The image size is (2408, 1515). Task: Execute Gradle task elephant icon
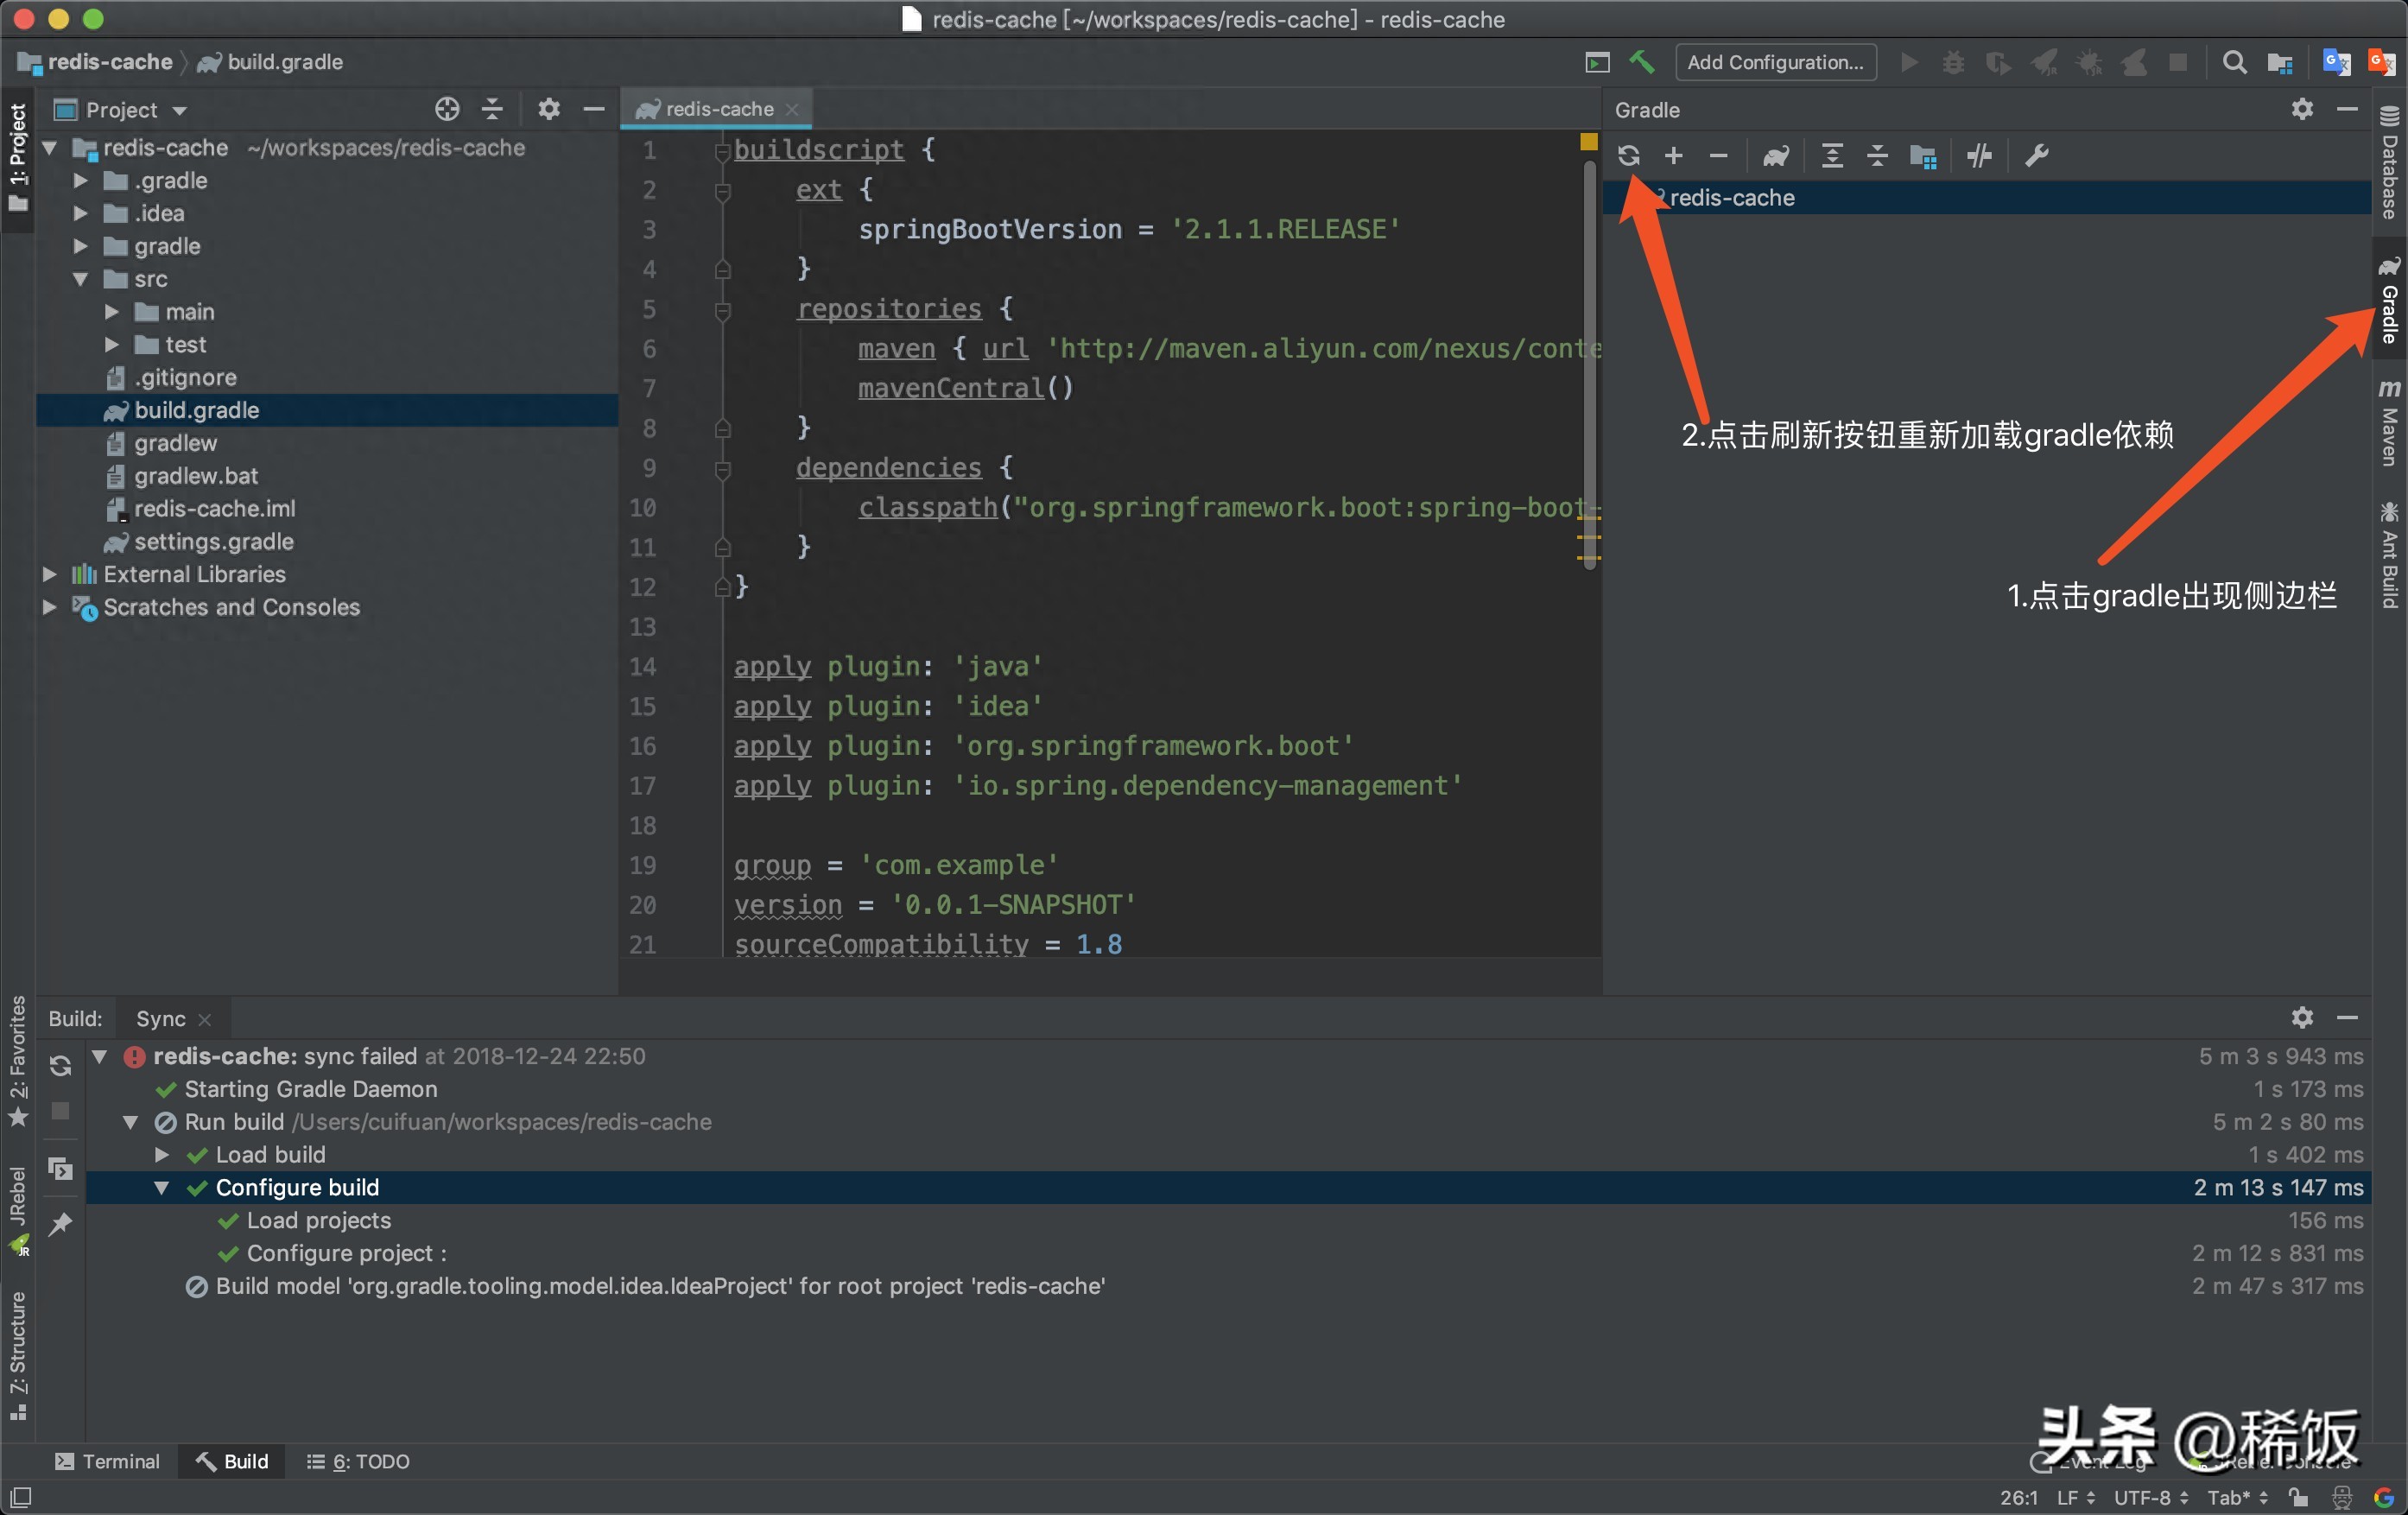click(x=1776, y=155)
